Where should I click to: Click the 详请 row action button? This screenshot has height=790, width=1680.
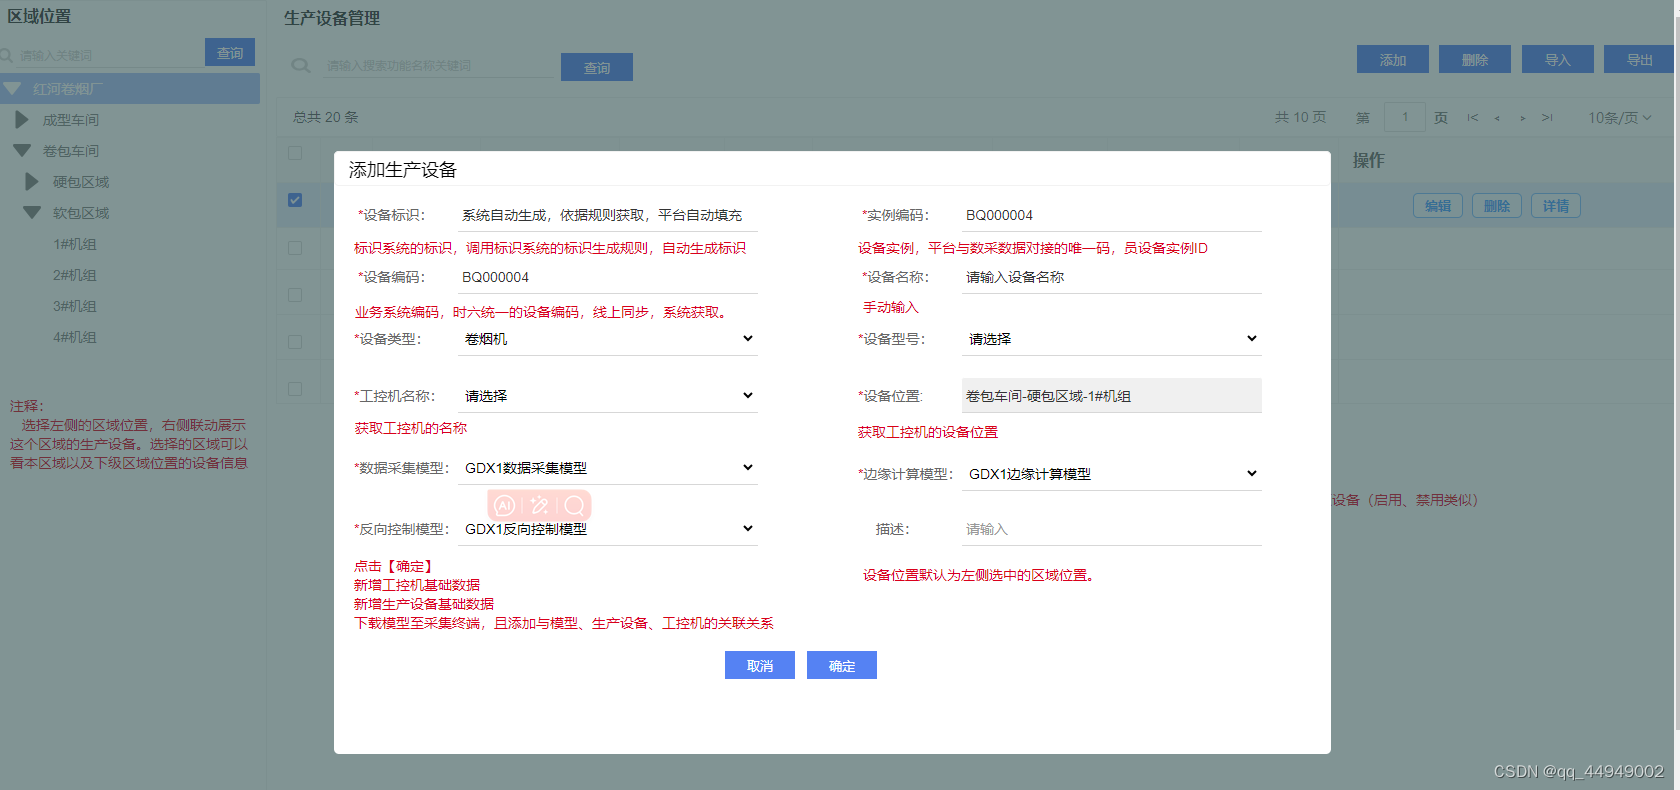[1556, 206]
